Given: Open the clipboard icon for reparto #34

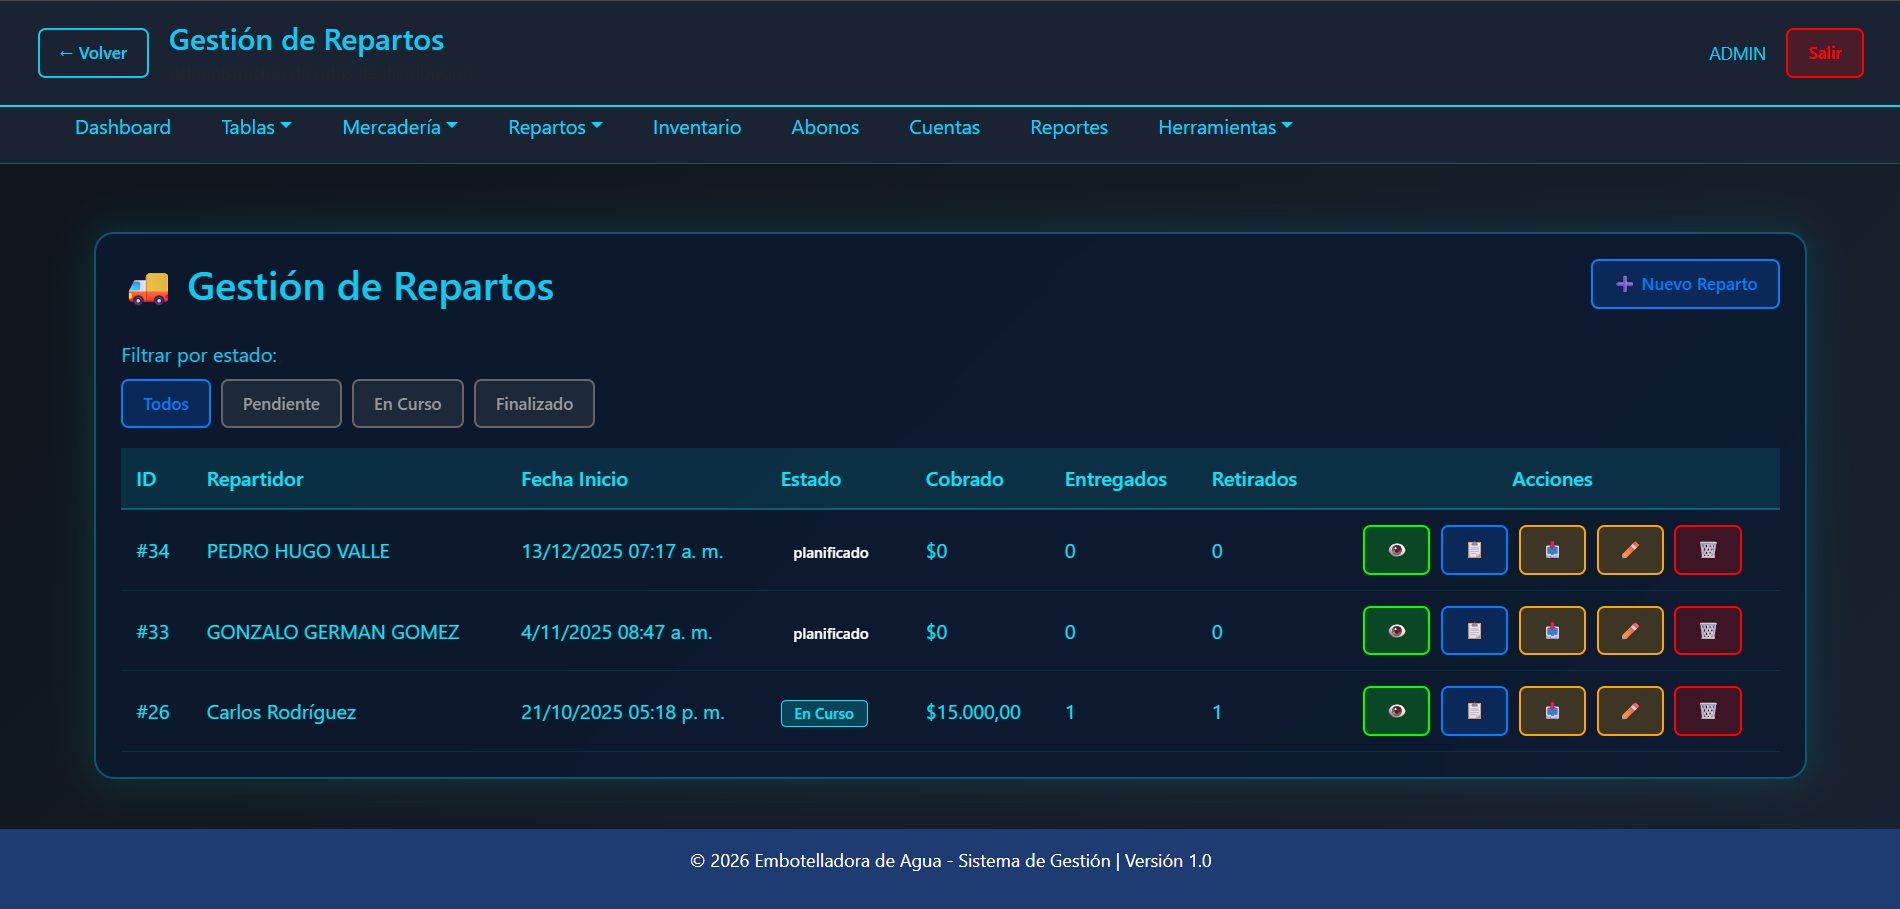Looking at the screenshot, I should tap(1474, 550).
